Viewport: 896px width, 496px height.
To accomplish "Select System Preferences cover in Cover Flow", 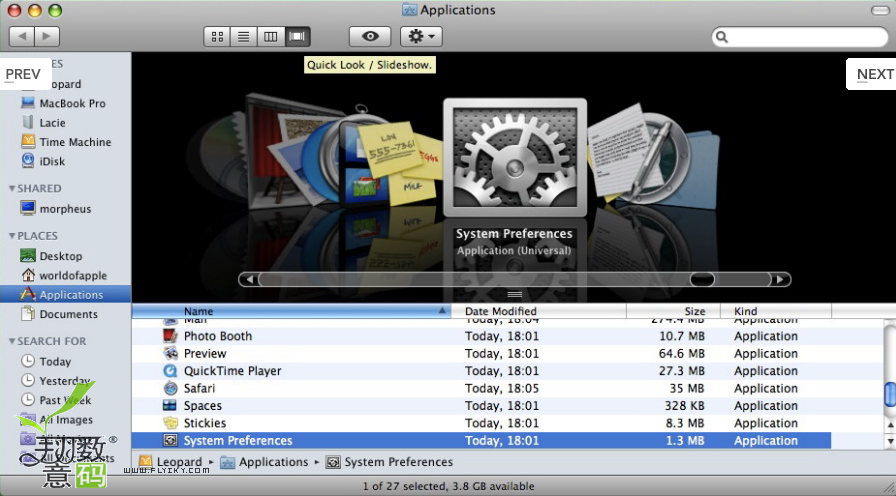I will [x=515, y=157].
